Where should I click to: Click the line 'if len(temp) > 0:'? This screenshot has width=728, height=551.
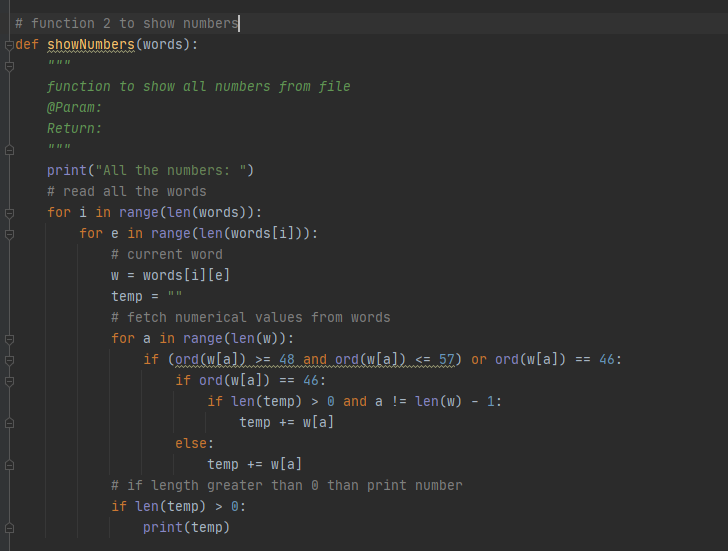pos(179,506)
